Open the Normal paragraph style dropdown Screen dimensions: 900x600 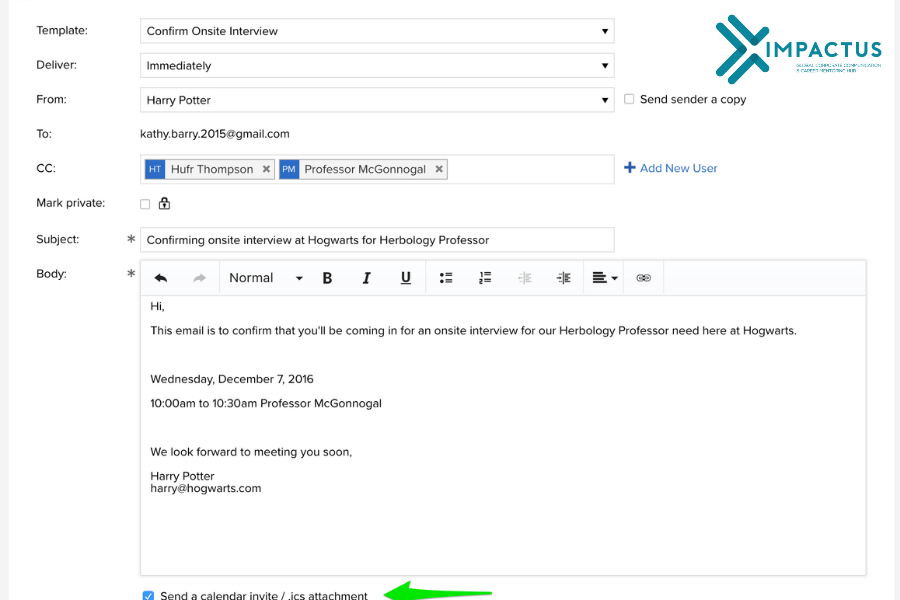click(266, 278)
